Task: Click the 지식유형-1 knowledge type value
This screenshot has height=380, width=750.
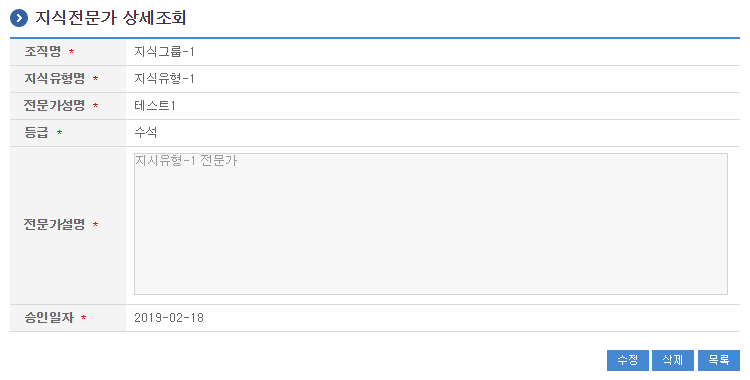Action: coord(164,78)
